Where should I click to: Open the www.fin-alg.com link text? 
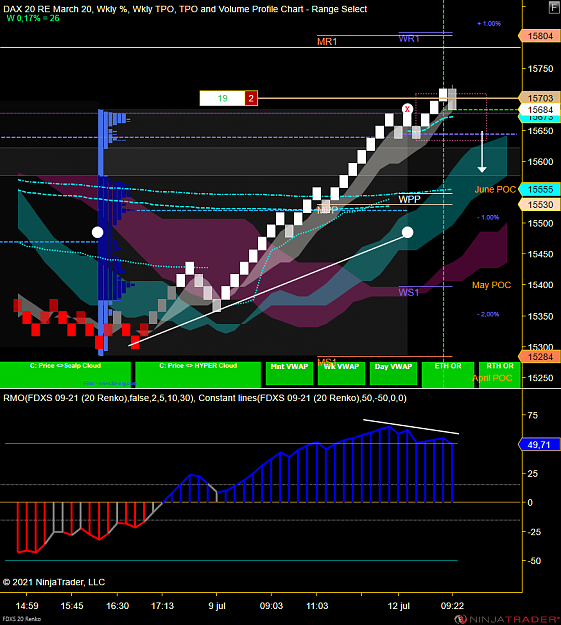tap(110, 383)
